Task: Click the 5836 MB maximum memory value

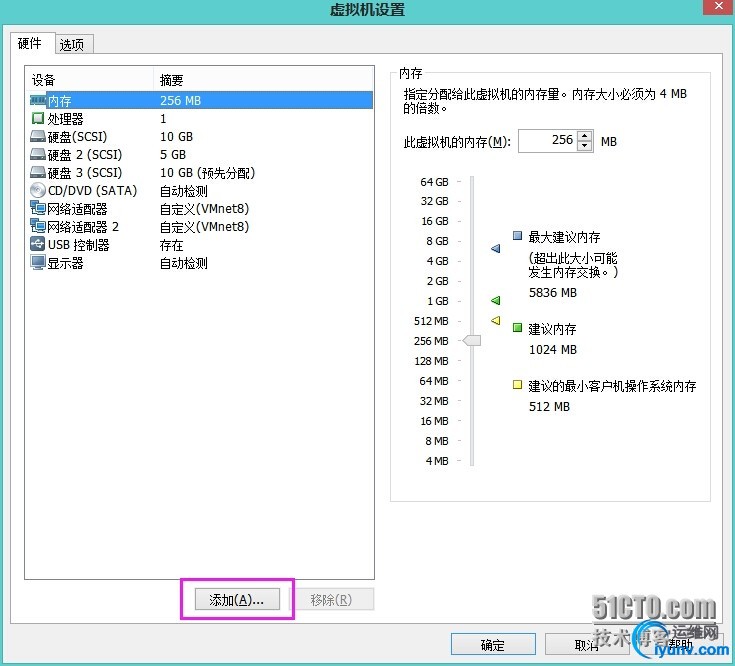Action: click(553, 292)
